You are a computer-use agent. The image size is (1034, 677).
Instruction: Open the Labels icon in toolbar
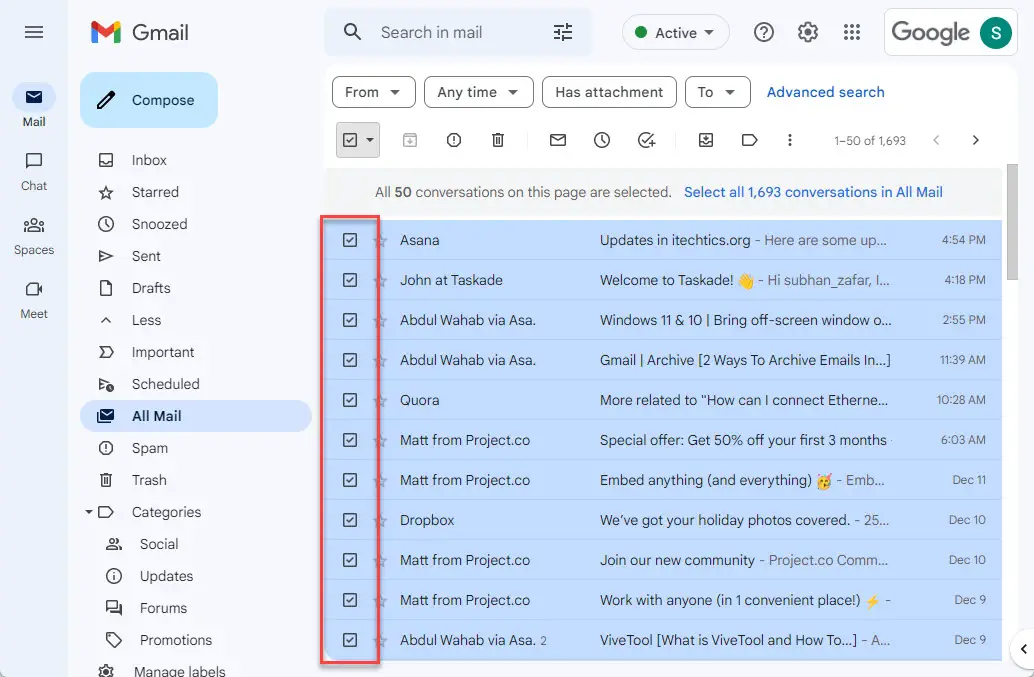click(x=750, y=140)
